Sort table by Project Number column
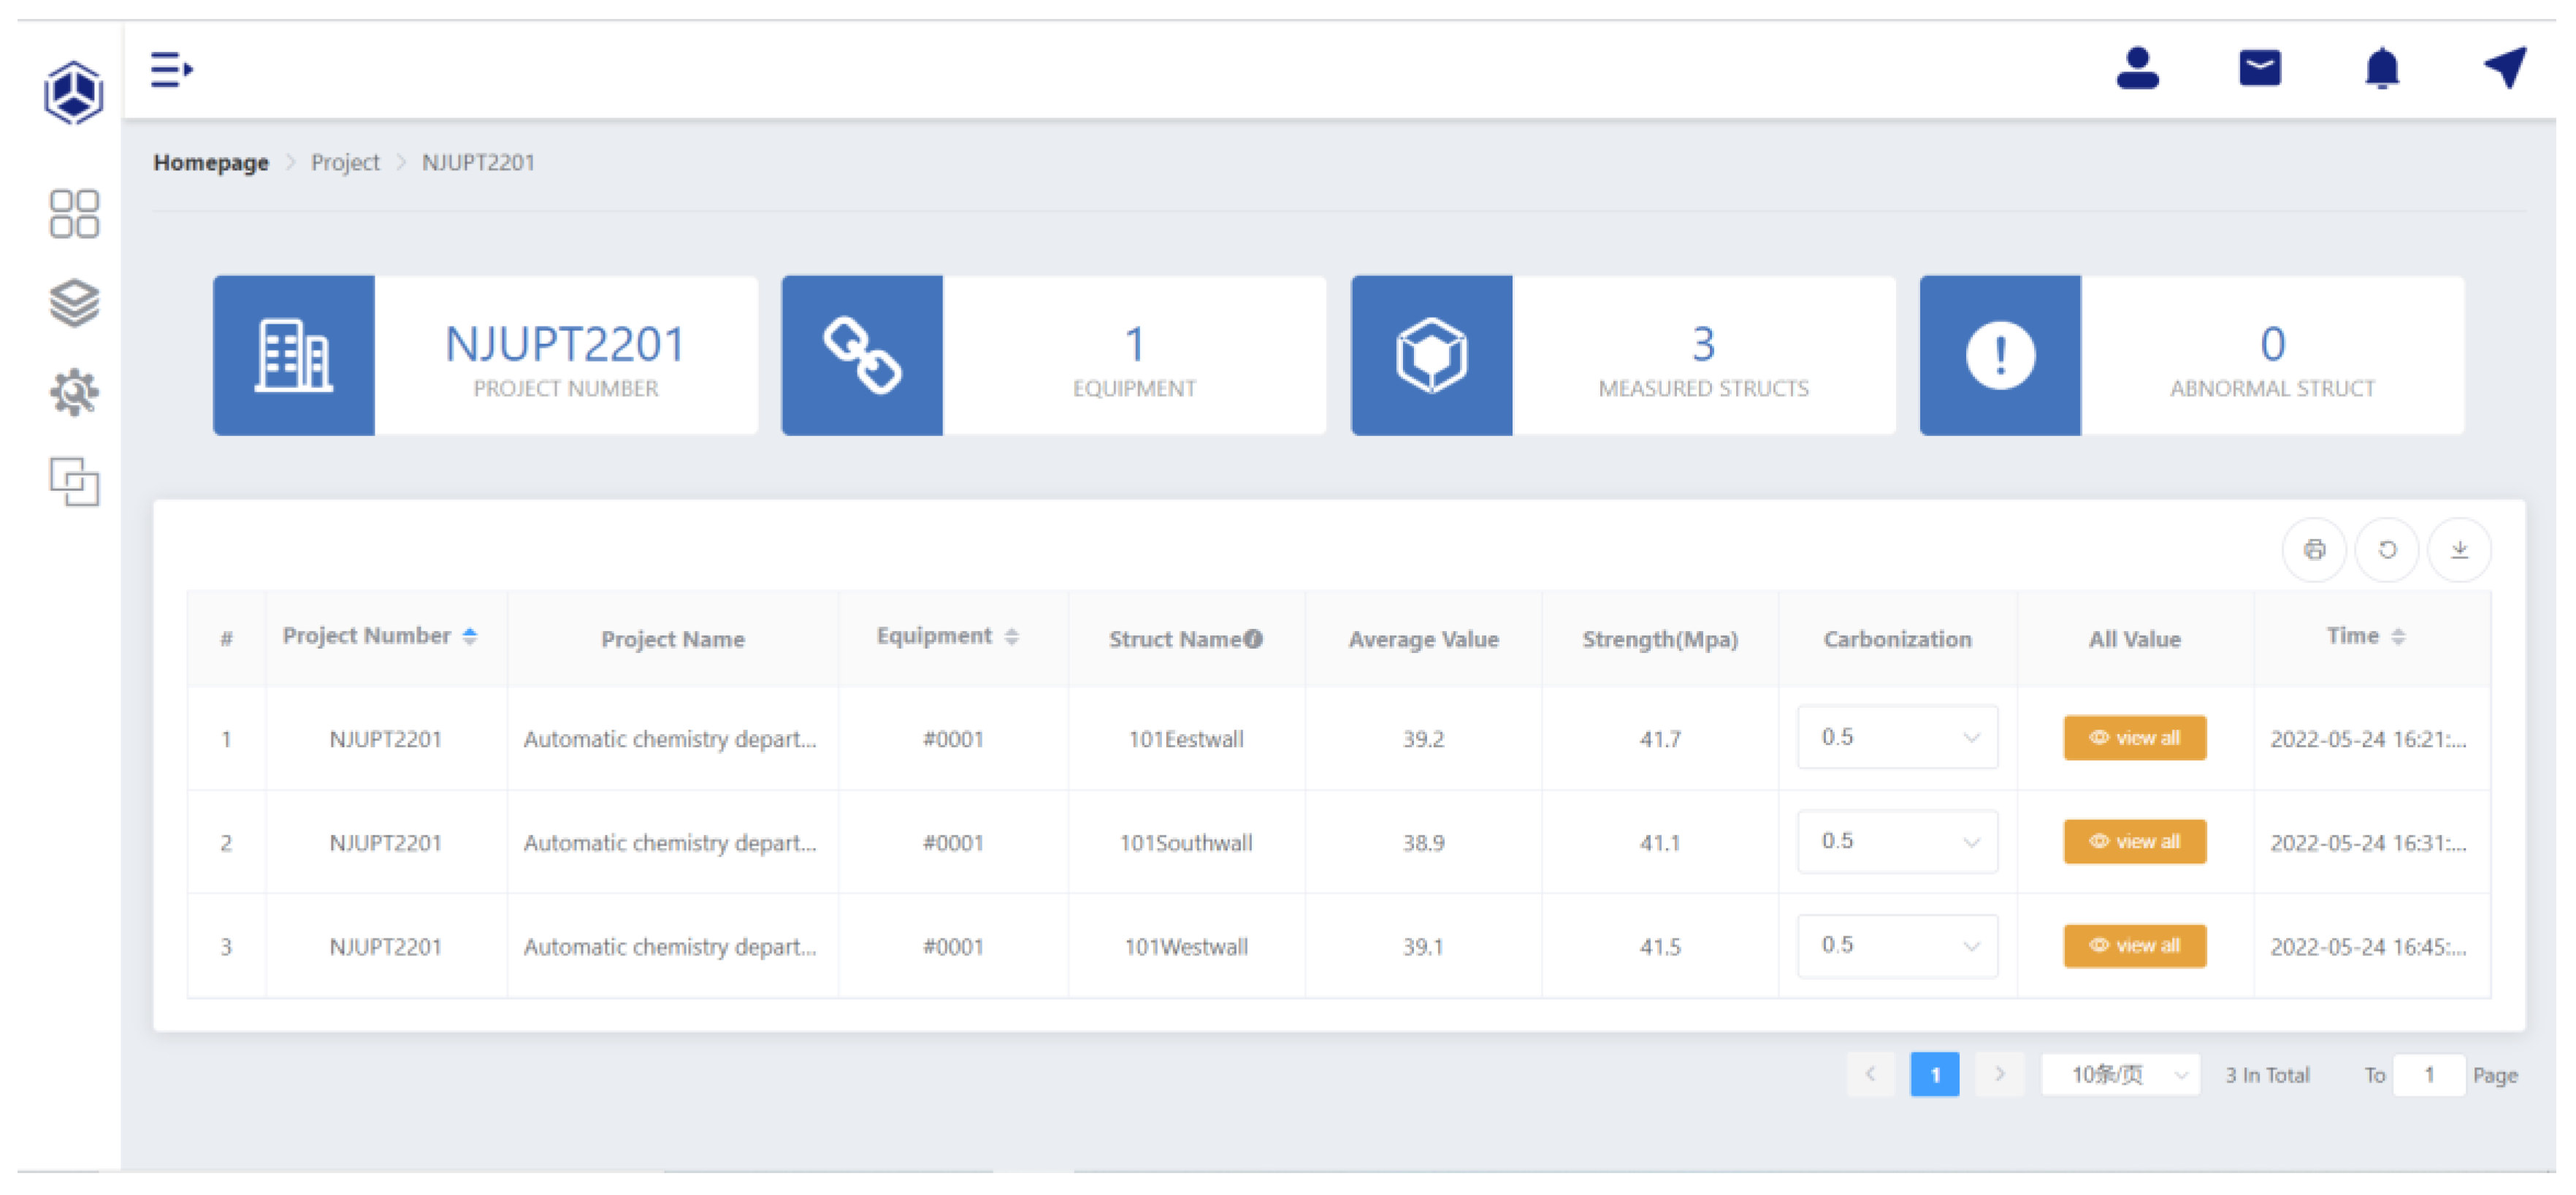The width and height of the screenshot is (2576, 1195). click(x=469, y=636)
